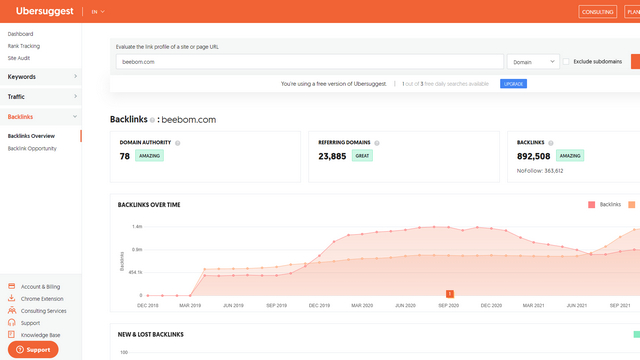
Task: Click the 454.1k y-axis label
Action: coord(136,272)
